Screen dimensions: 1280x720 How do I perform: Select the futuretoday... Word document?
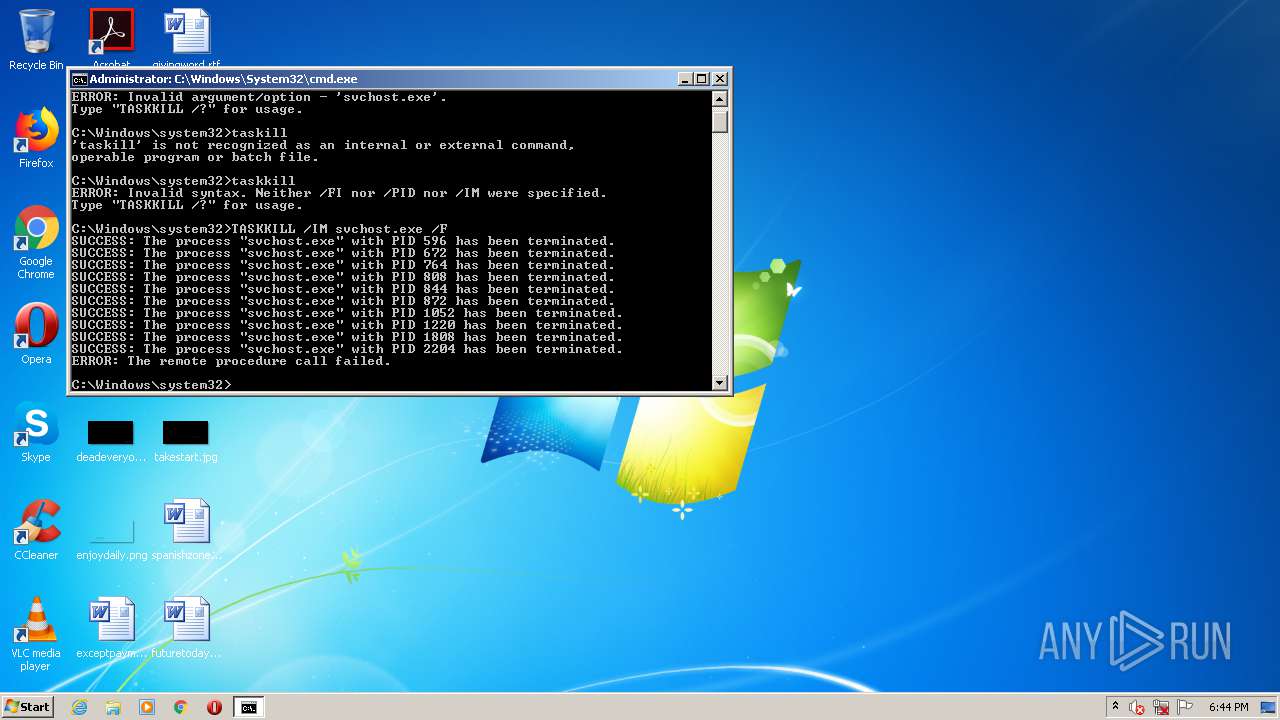[x=186, y=628]
